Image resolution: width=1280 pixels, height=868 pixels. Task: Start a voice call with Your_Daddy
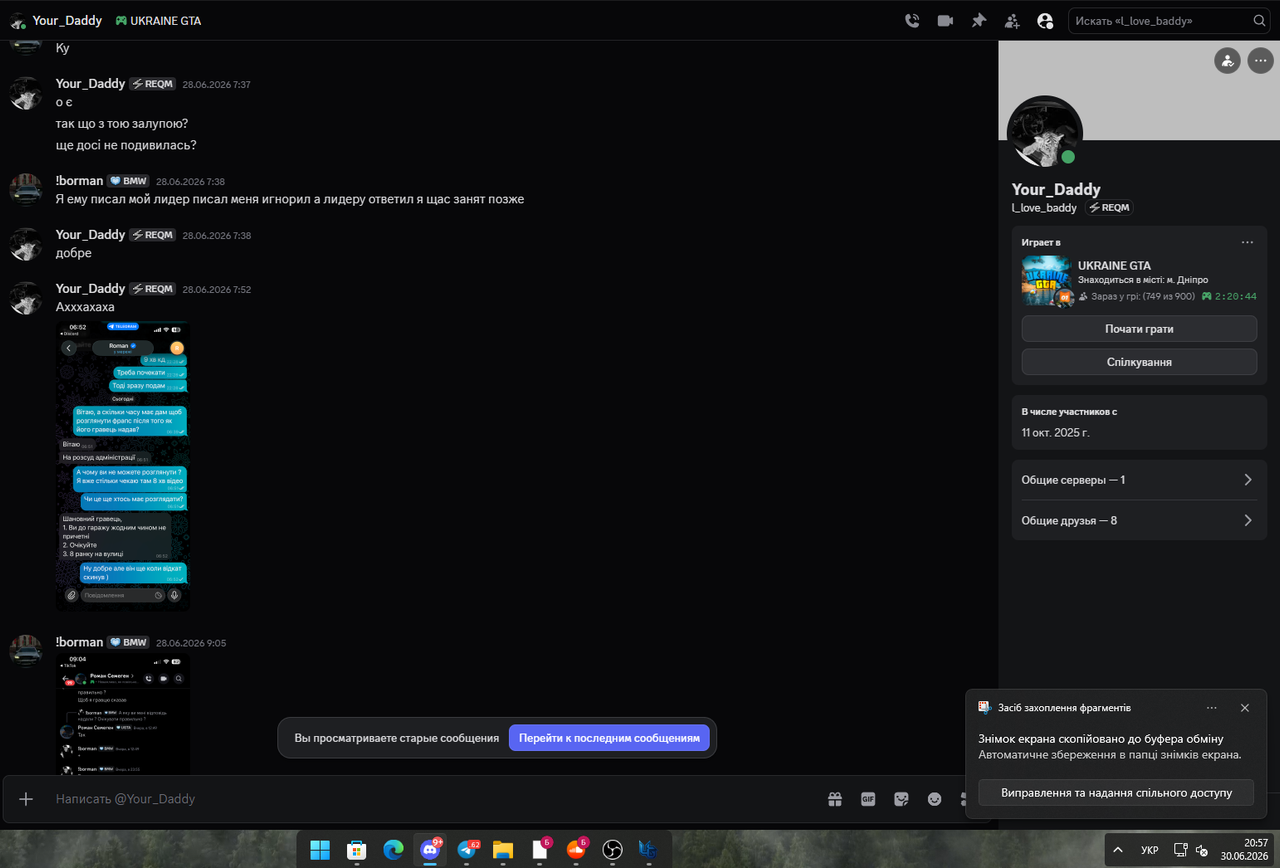912,20
